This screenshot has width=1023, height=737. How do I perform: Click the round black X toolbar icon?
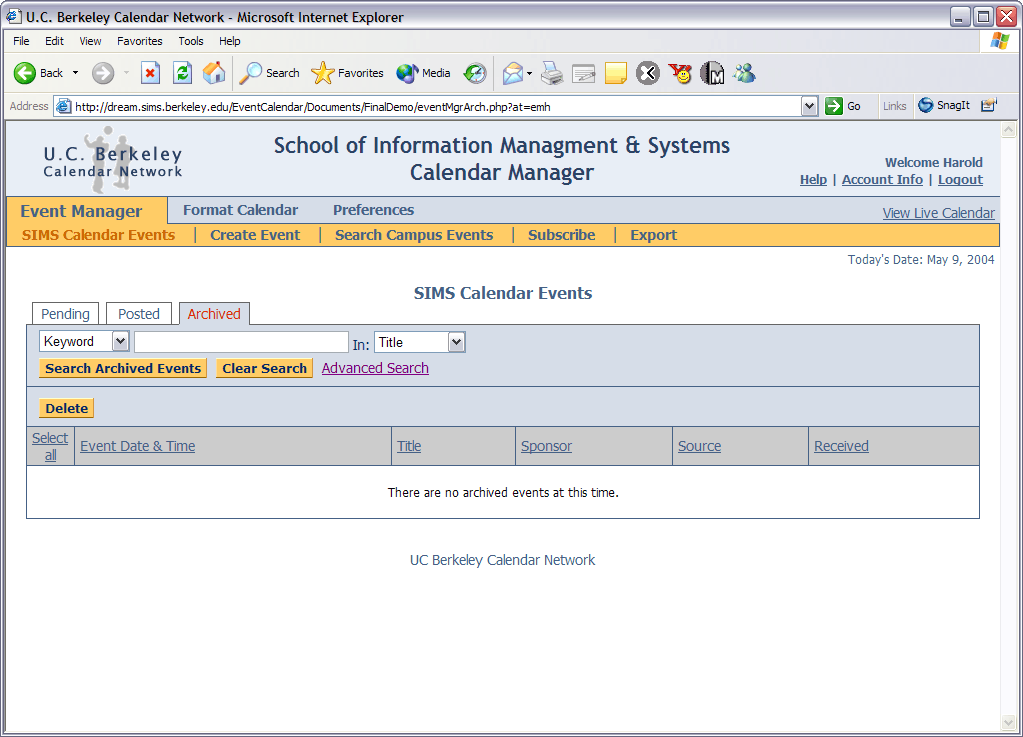coord(648,73)
